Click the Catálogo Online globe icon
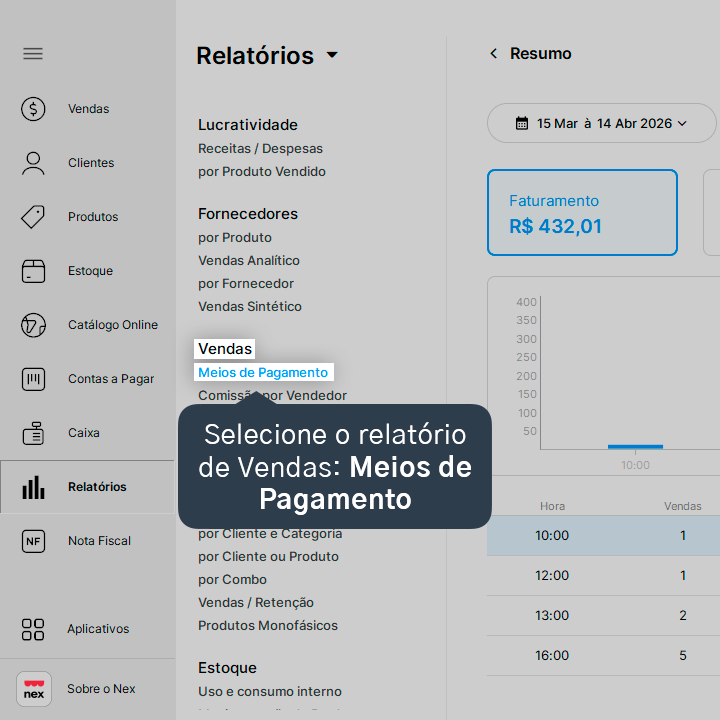 coord(33,325)
